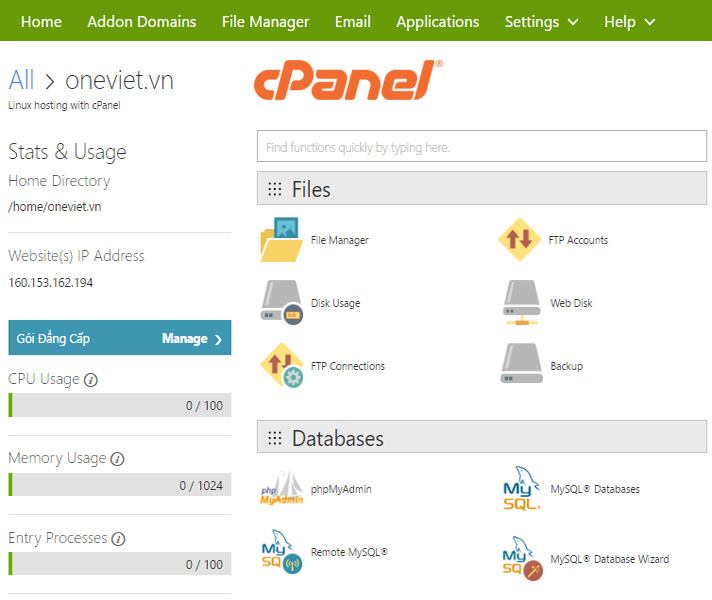Go to Addon Domains in the top menu

point(141,21)
